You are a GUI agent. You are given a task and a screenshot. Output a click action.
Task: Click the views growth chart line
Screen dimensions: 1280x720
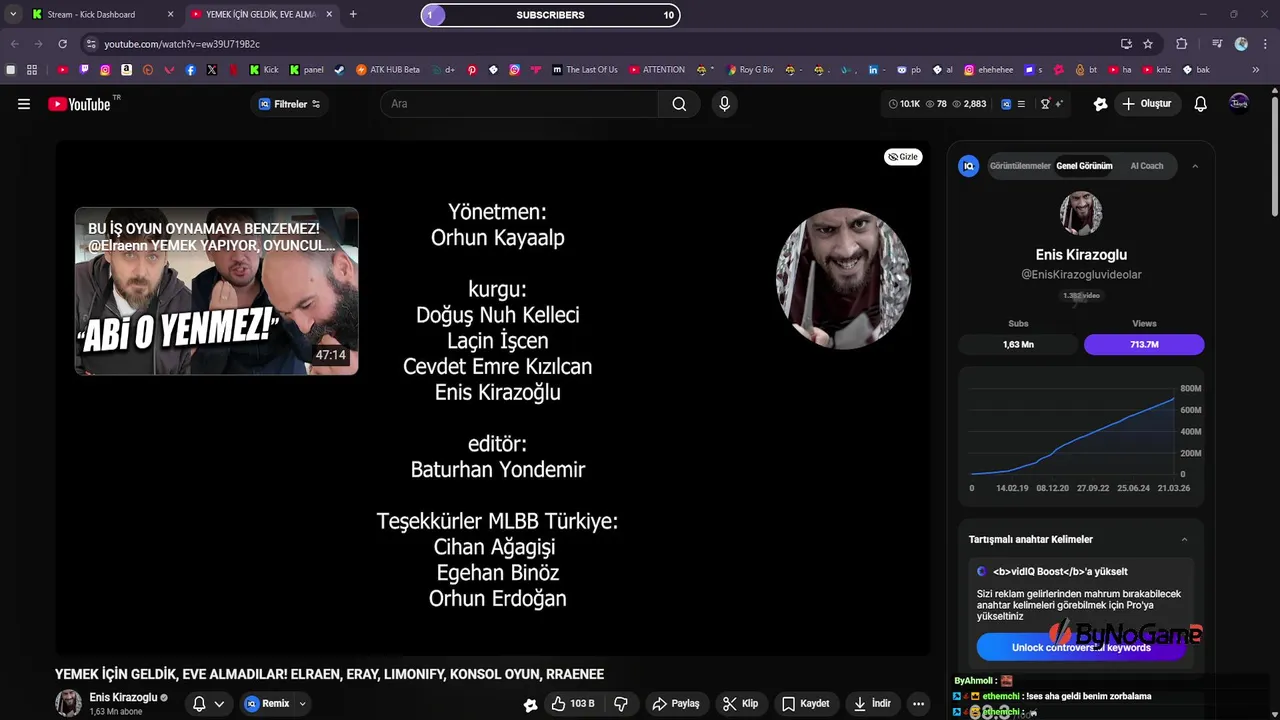coord(1073,437)
